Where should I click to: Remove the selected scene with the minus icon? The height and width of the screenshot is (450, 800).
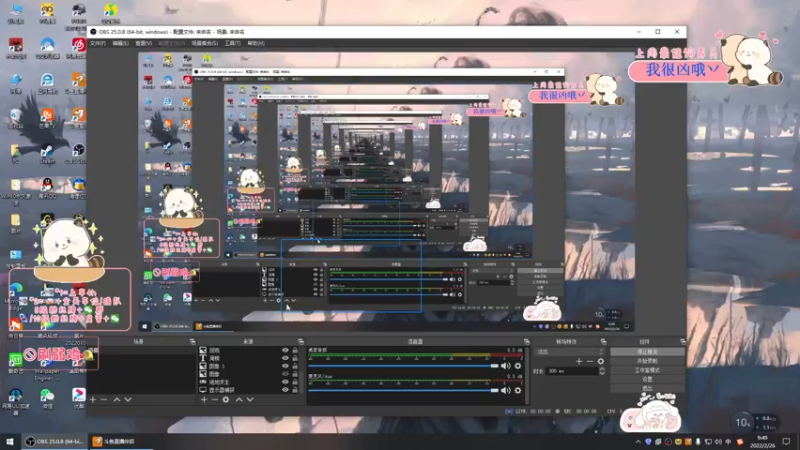104,399
